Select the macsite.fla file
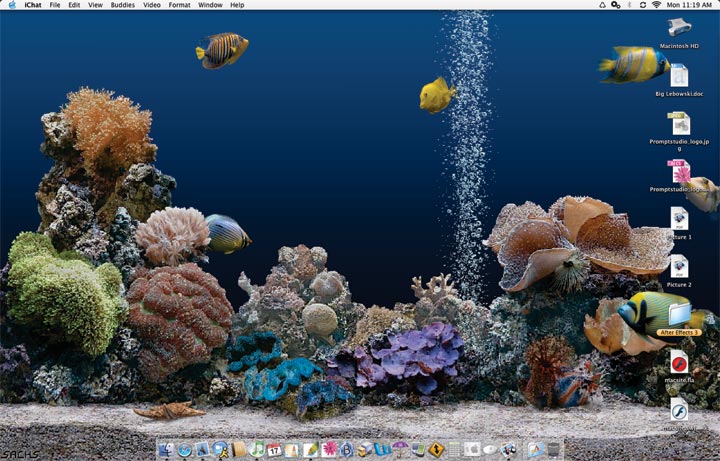The width and height of the screenshot is (720, 461). pyautogui.click(x=679, y=362)
